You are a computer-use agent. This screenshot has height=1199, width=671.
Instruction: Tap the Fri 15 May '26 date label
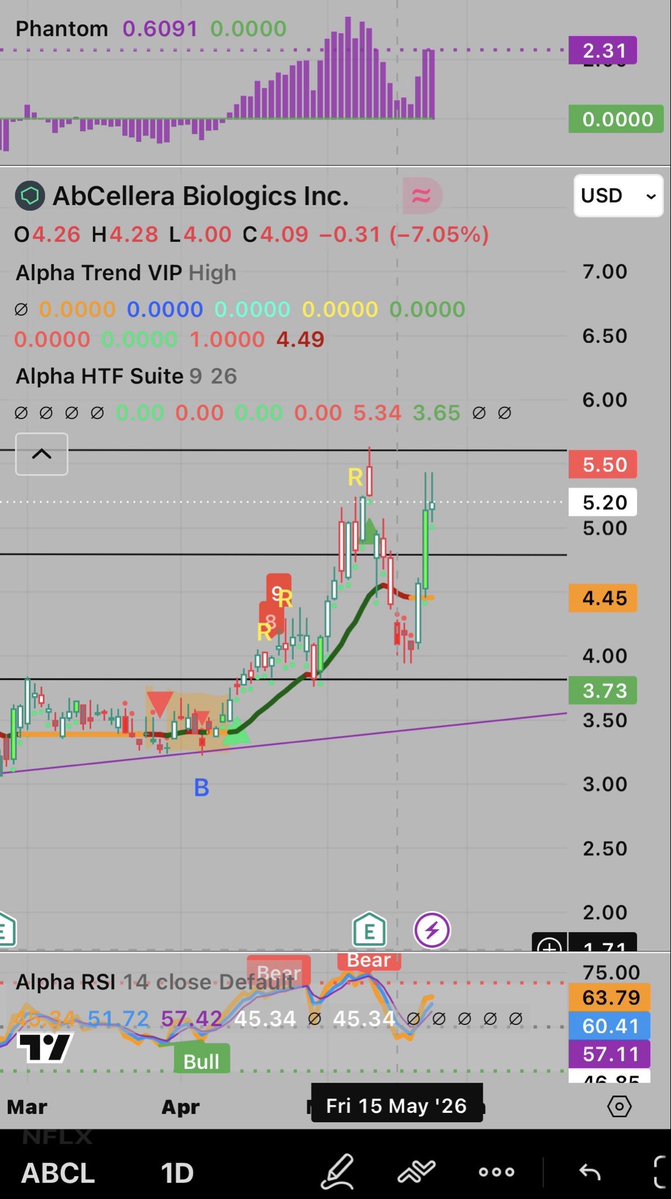pos(397,1106)
